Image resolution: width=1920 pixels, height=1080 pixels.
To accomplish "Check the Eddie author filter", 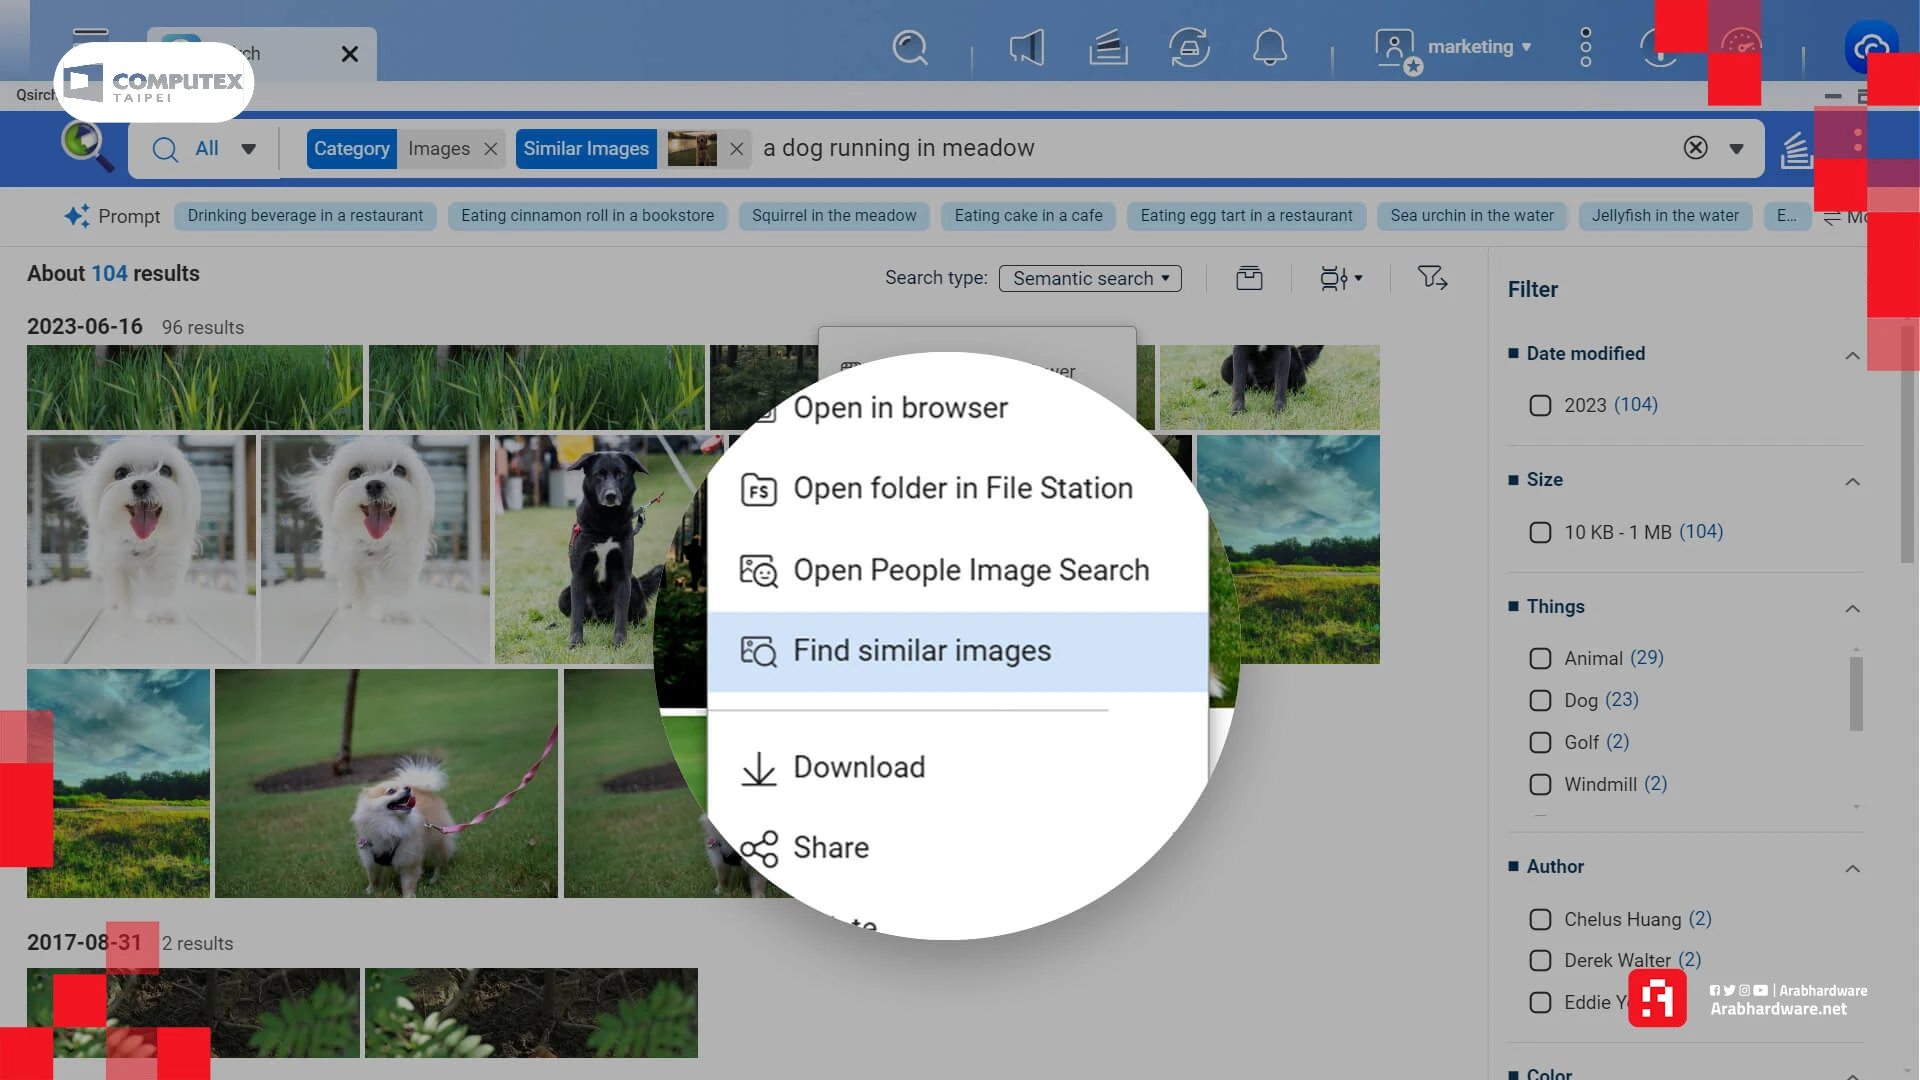I will coord(1540,1002).
